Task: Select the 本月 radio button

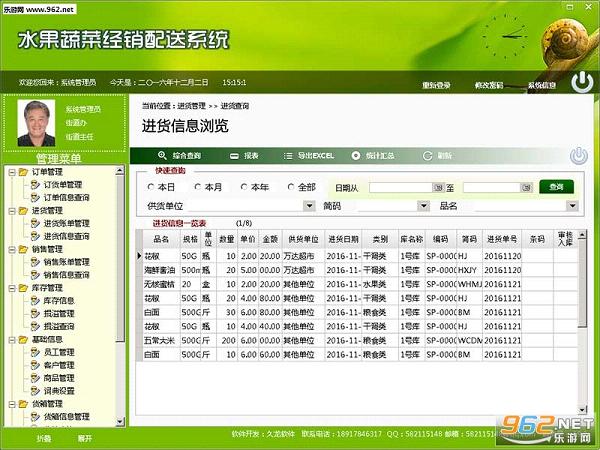Action: (197, 187)
